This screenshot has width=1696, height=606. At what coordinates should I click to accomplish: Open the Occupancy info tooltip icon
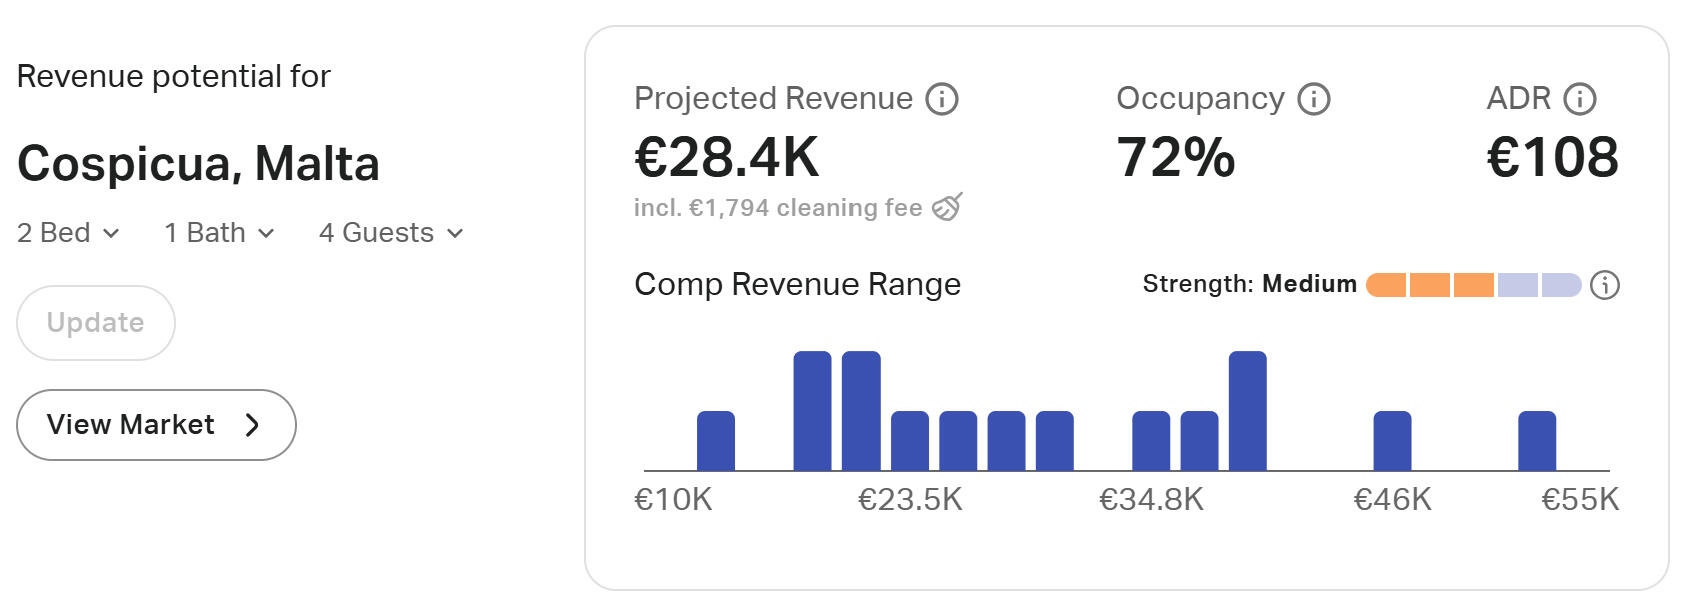click(1313, 99)
